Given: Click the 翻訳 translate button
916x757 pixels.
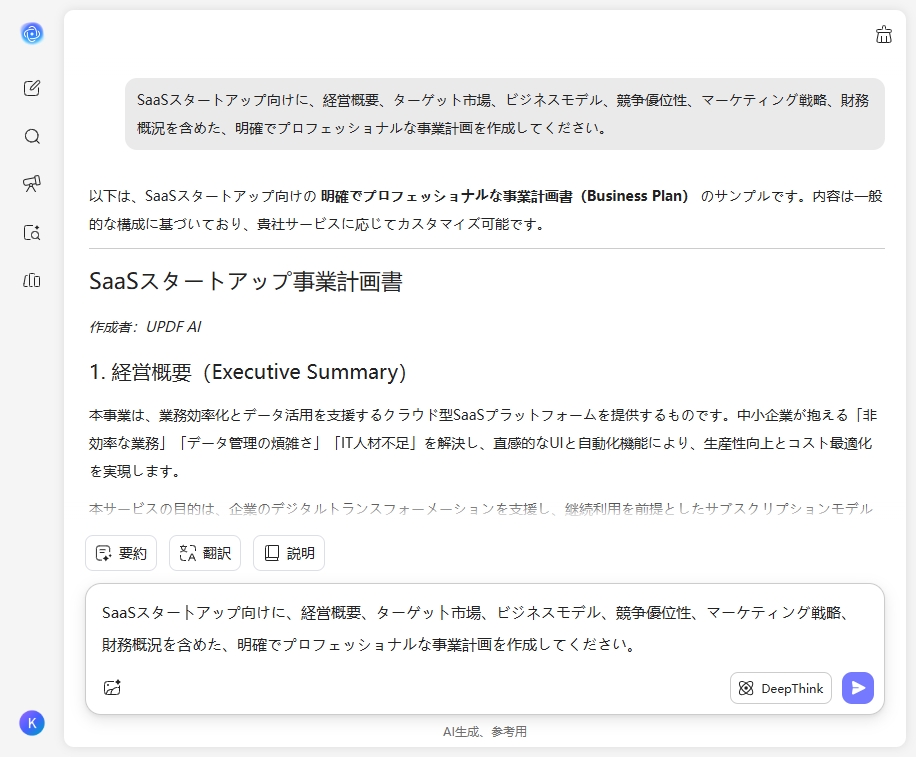Looking at the screenshot, I should (x=204, y=553).
